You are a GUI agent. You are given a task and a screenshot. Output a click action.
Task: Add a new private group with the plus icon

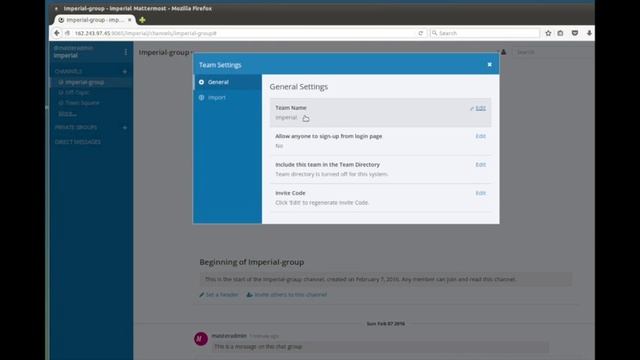click(x=124, y=128)
